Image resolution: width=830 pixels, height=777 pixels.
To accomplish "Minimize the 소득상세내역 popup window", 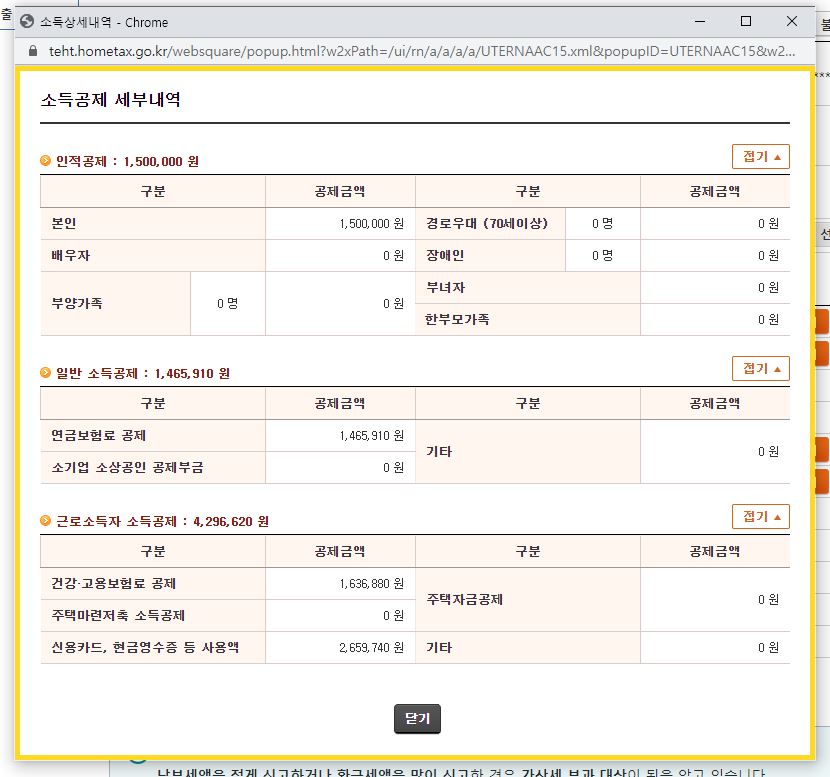I will coord(698,21).
